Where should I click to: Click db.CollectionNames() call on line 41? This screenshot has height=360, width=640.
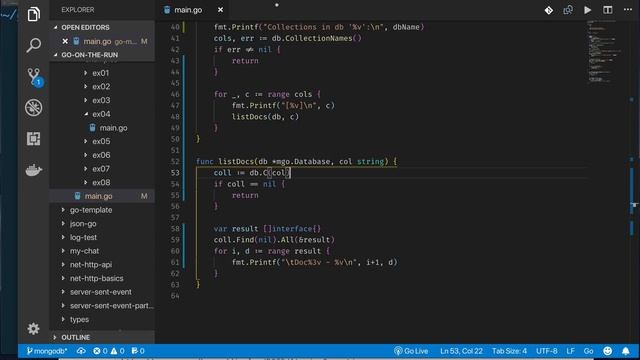(x=317, y=38)
